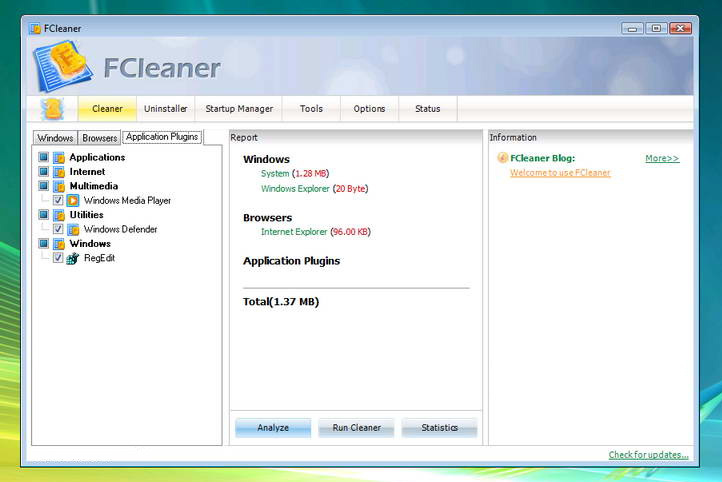Click the FCleaner title bar app icon
The width and height of the screenshot is (722, 482).
[35, 29]
